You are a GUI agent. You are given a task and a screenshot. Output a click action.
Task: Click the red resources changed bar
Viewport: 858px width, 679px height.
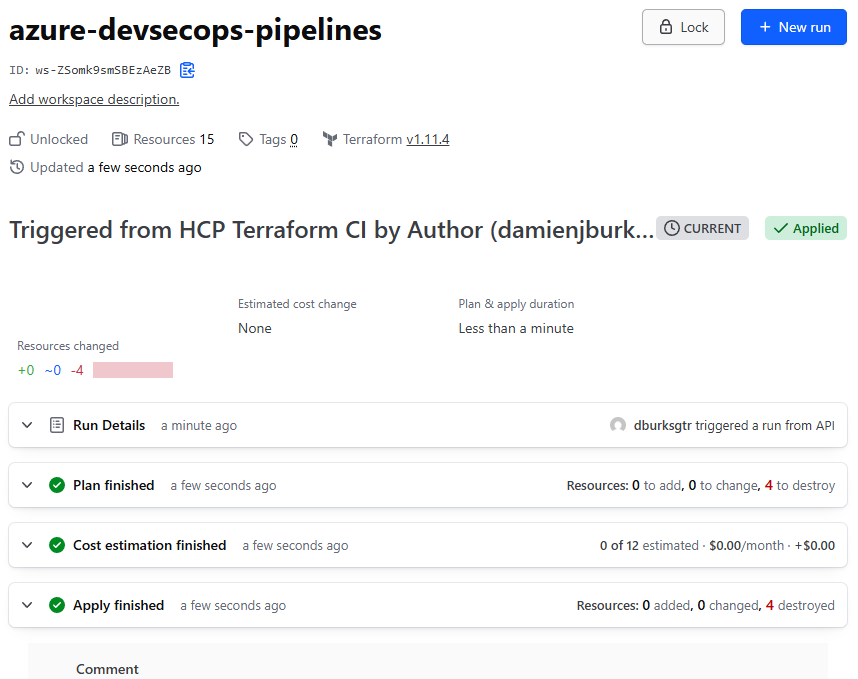click(133, 370)
